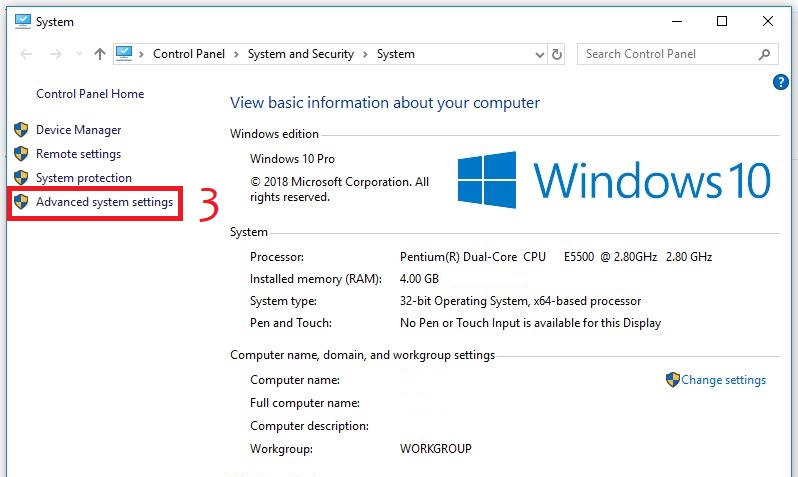Click the shield icon beside Remote settings
Viewport: 798px width, 477px height.
tap(21, 154)
